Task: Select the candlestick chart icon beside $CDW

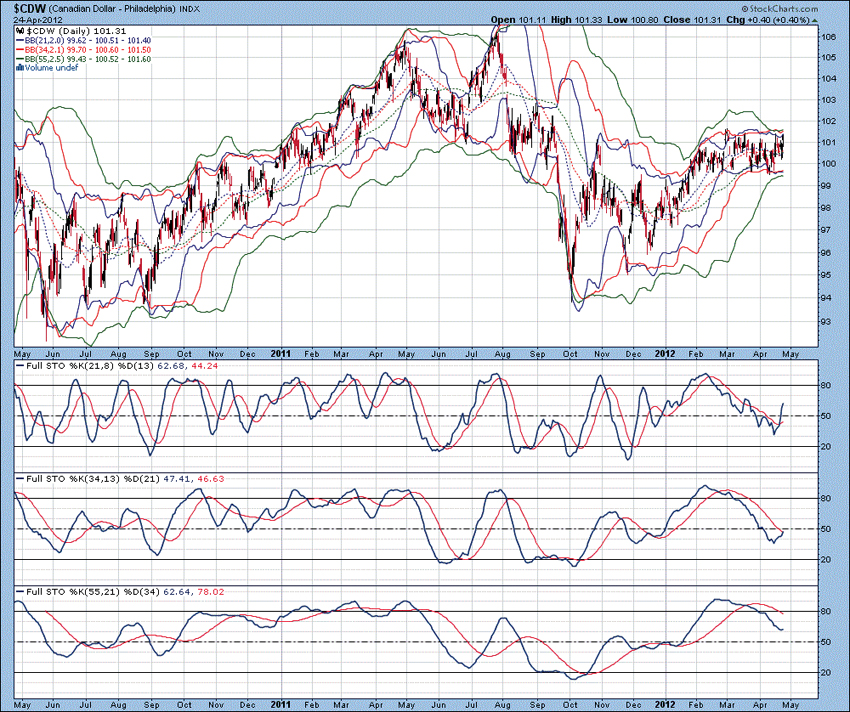Action: click(x=18, y=31)
